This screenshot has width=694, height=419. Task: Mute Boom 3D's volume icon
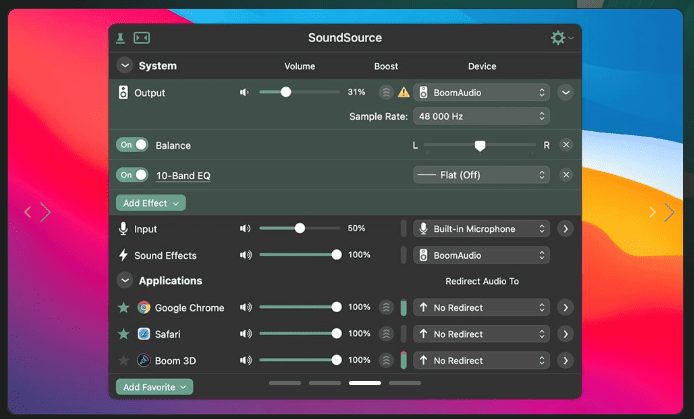(246, 361)
